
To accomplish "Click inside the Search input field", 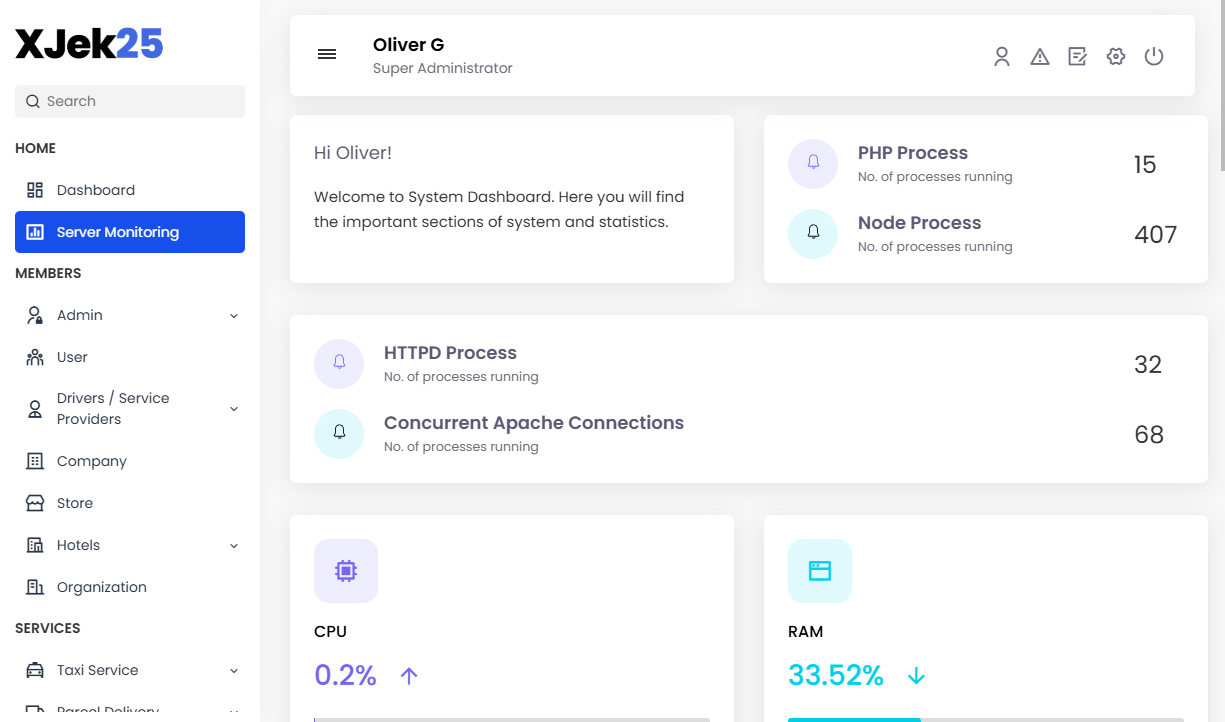I will coord(129,101).
